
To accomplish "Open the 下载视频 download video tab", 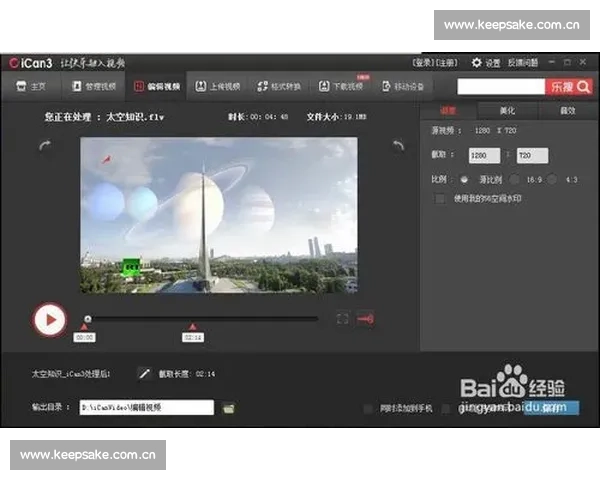I will click(x=341, y=87).
